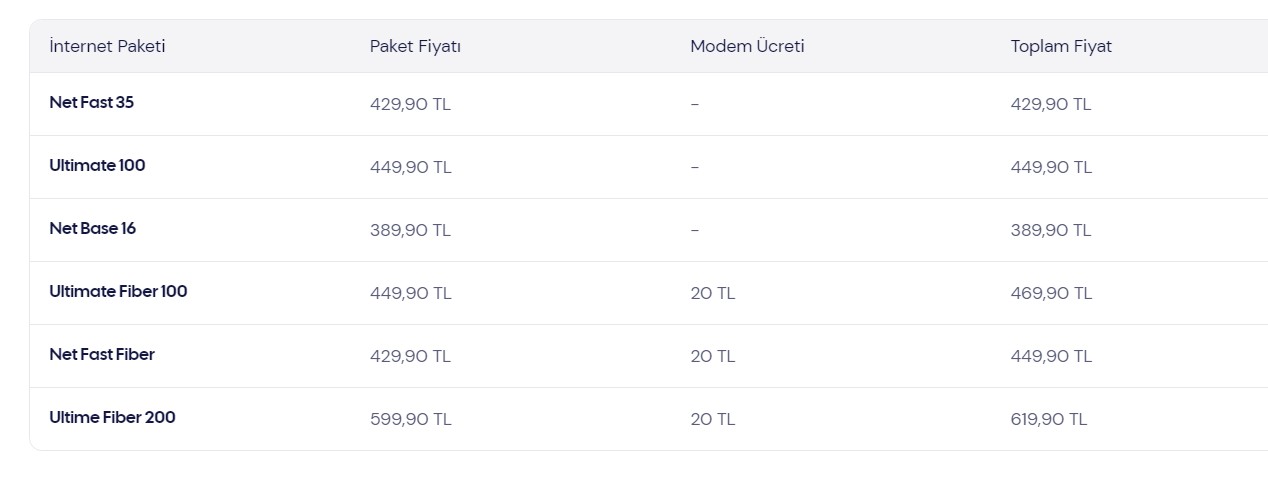Click the Toplam Fiyat column header
Image resolution: width=1268 pixels, height=491 pixels.
tap(1061, 46)
